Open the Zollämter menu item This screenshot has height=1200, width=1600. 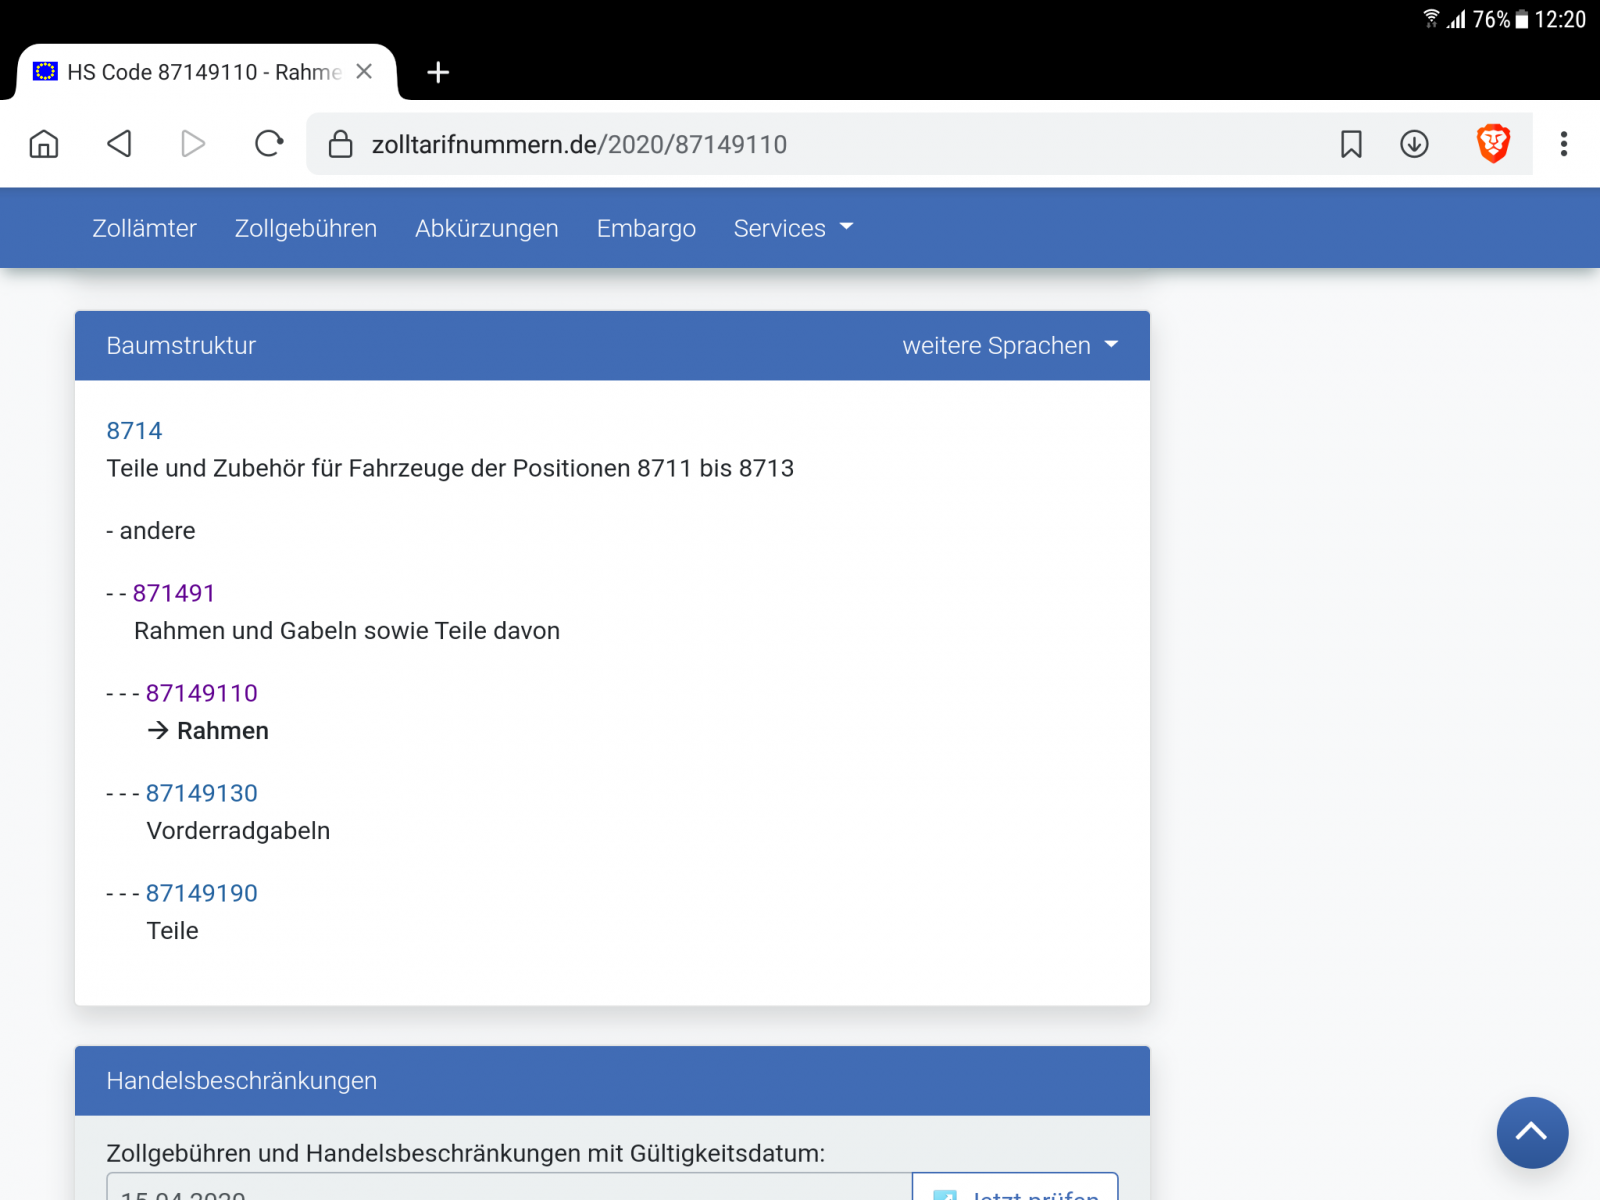point(144,228)
